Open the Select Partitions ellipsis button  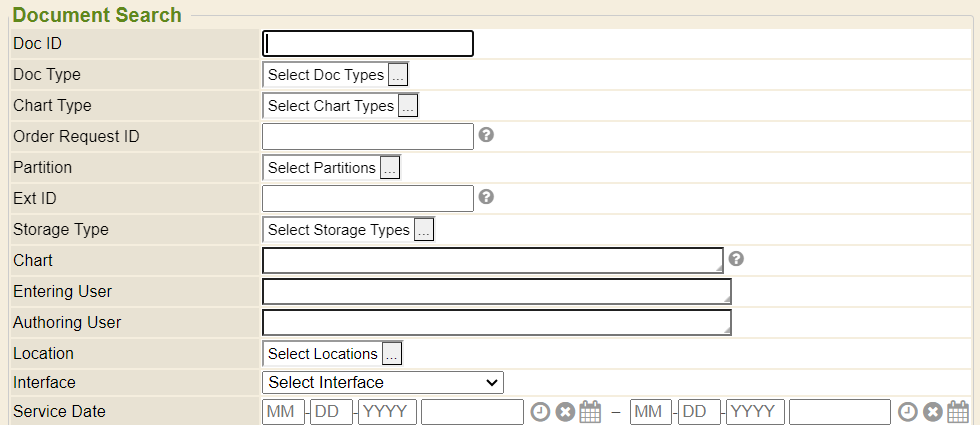390,168
